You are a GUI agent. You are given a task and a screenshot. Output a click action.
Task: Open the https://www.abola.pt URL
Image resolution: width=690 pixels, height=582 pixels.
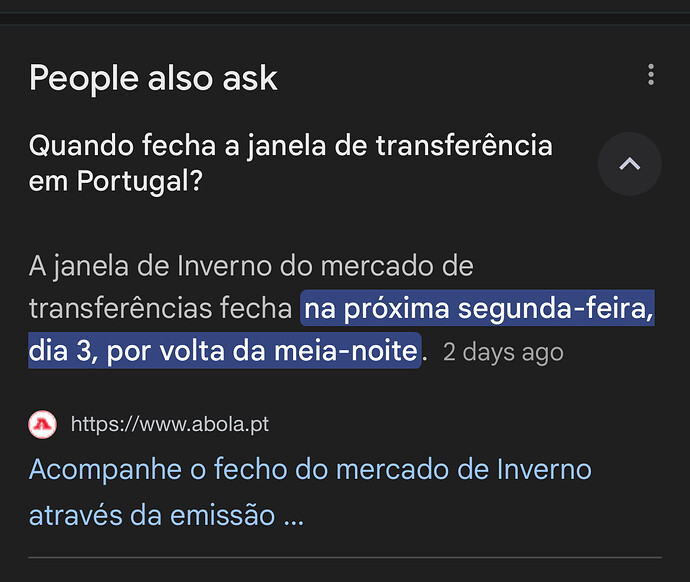coord(170,425)
